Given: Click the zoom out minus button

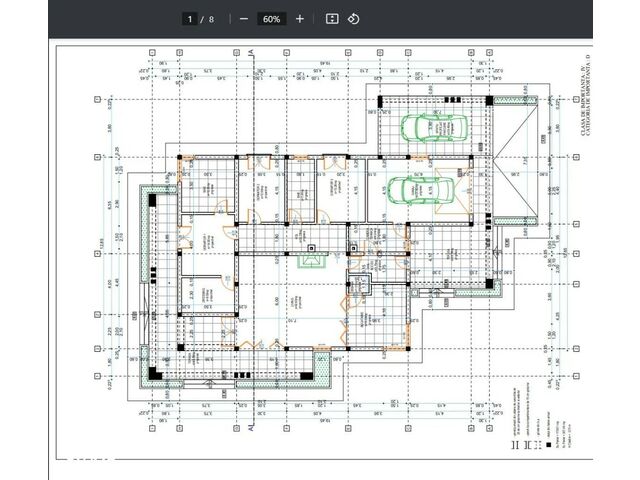Looking at the screenshot, I should pos(244,19).
